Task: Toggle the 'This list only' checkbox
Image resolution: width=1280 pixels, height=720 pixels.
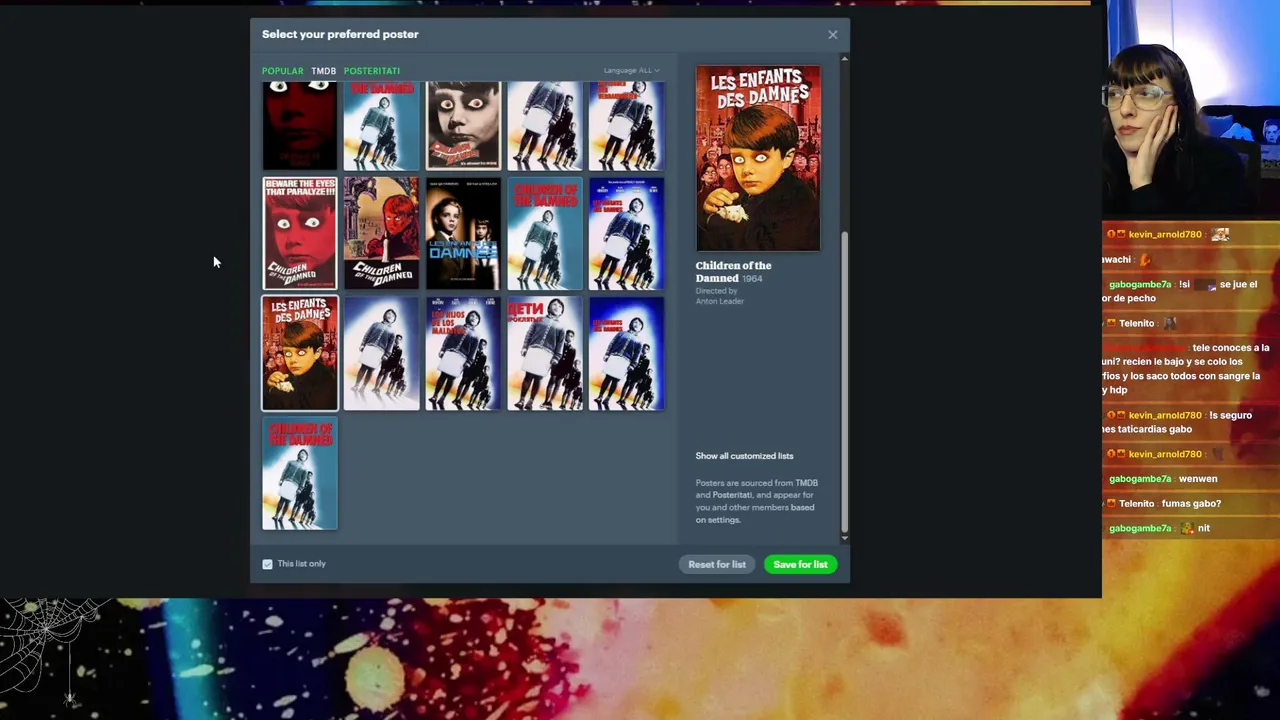Action: (x=267, y=564)
